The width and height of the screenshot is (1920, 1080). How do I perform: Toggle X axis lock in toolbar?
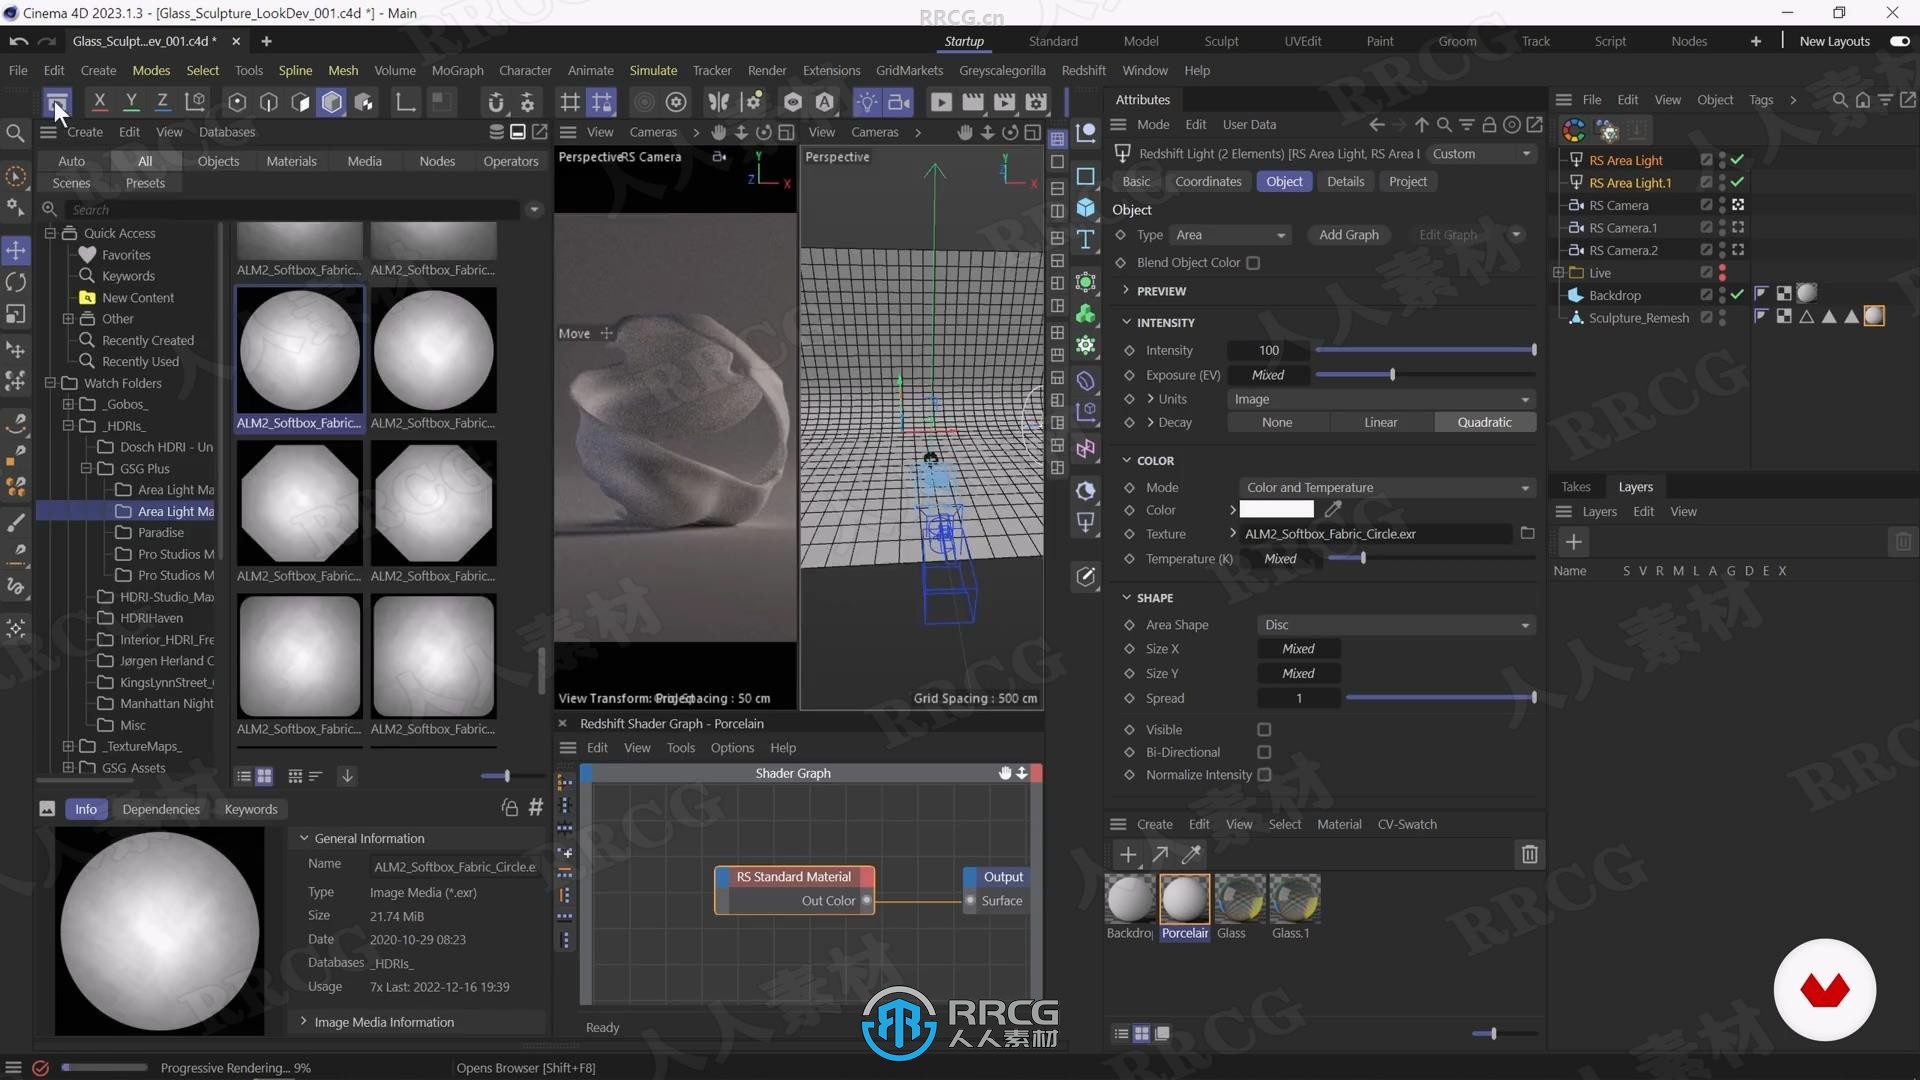click(99, 101)
